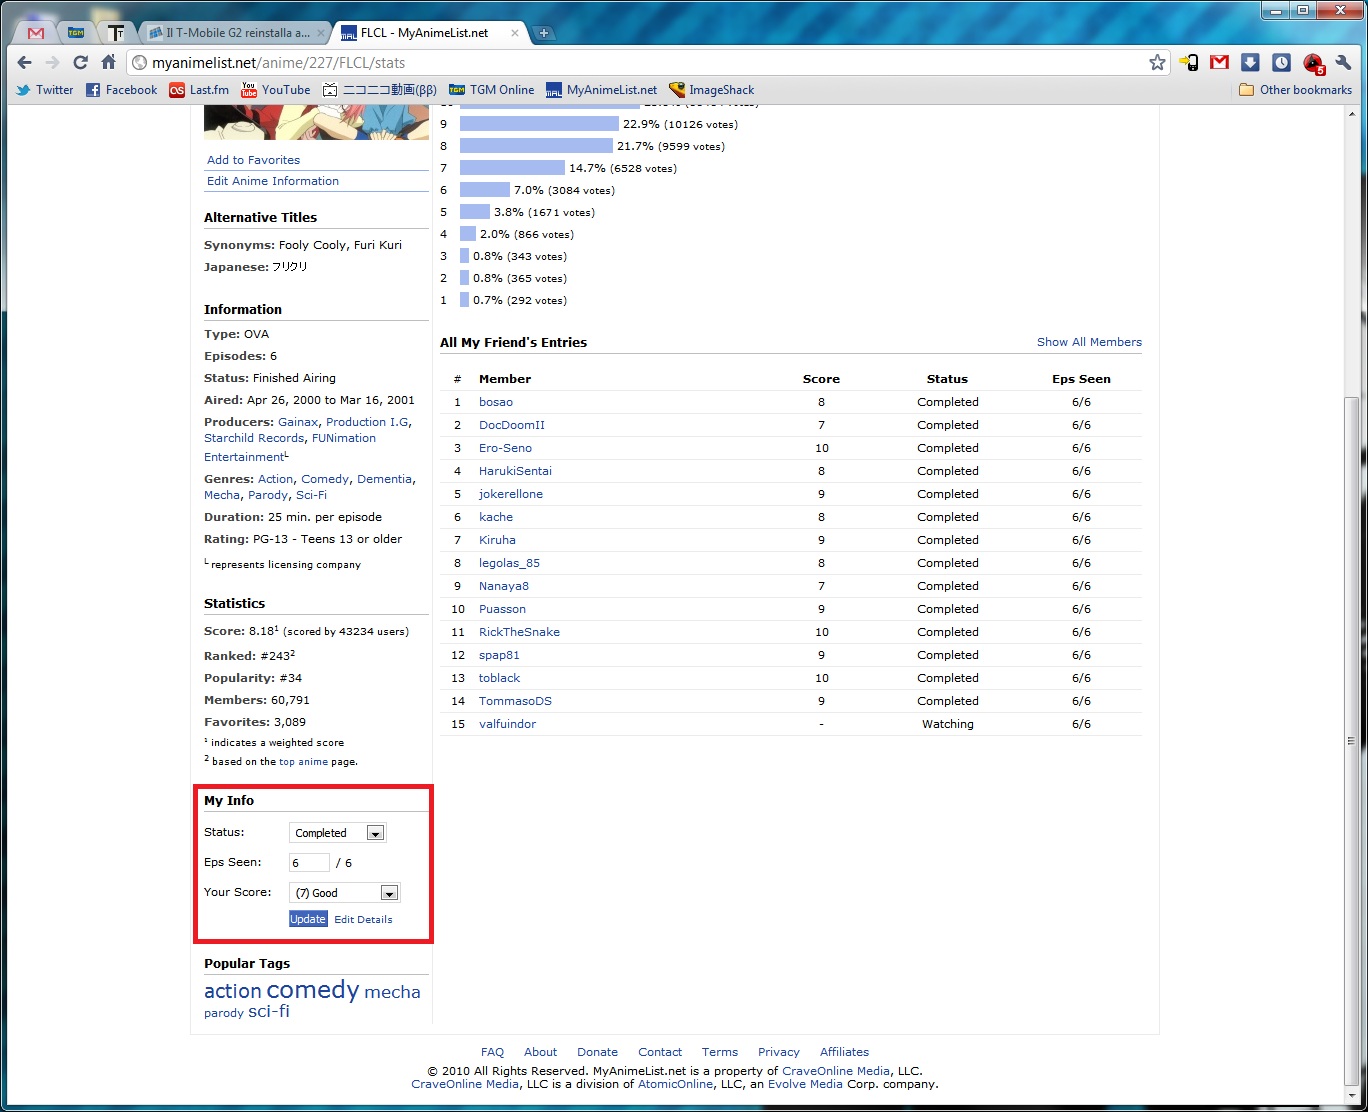Open the FUNimation Entertainment link
The height and width of the screenshot is (1112, 1368).
click(x=290, y=447)
